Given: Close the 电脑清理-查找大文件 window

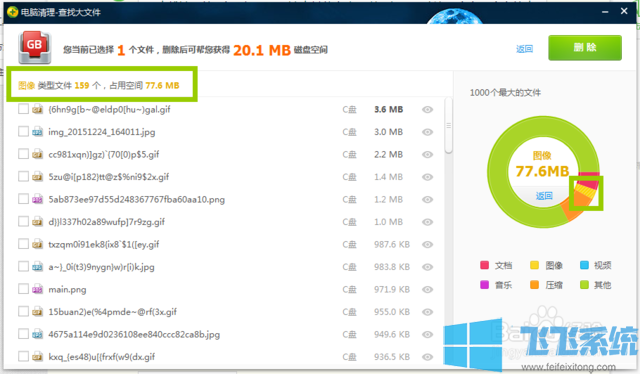Looking at the screenshot, I should pos(624,11).
